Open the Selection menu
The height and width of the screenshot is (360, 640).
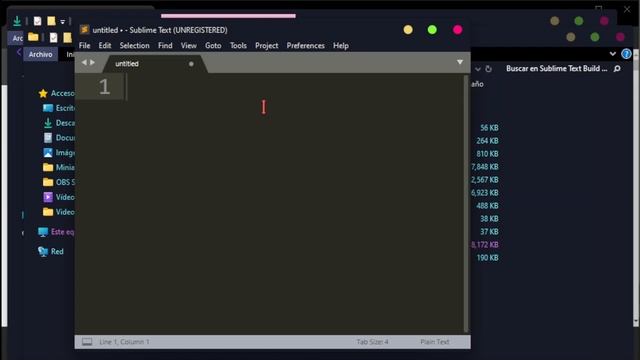(x=134, y=46)
